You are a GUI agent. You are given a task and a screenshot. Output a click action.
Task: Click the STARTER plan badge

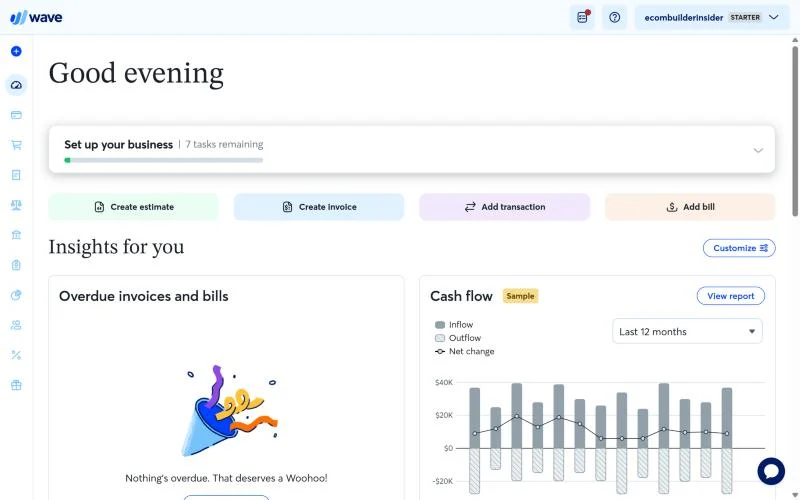[x=745, y=17]
